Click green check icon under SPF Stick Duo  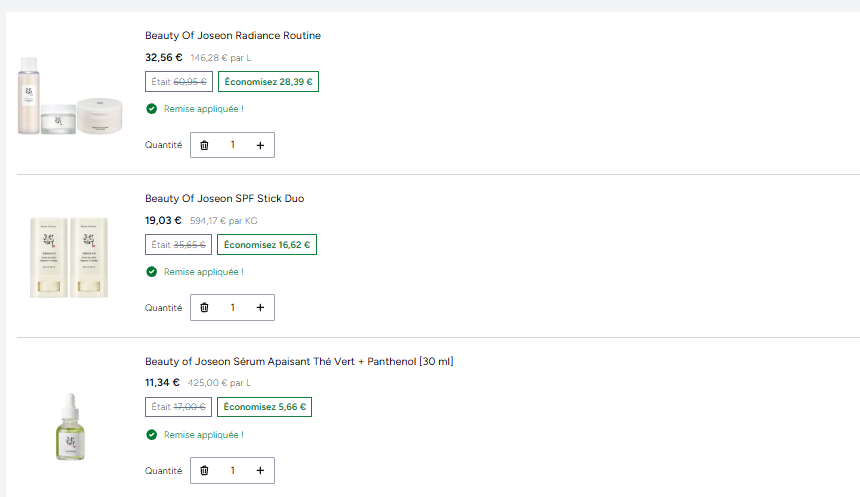[151, 272]
